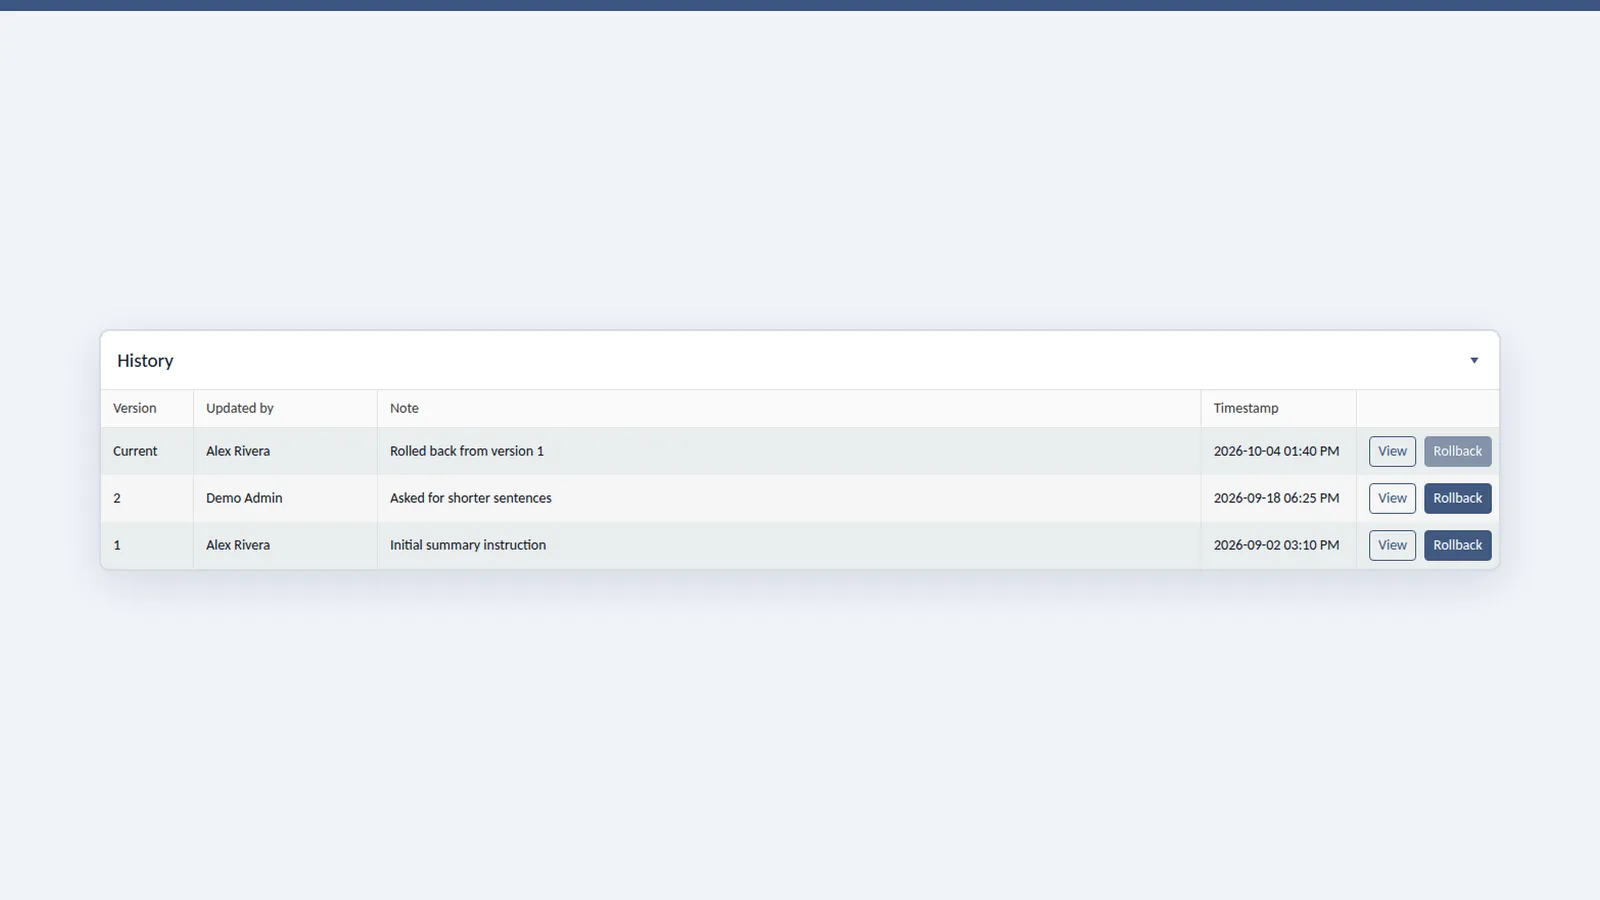Rollback to version 1
Image resolution: width=1600 pixels, height=900 pixels.
point(1457,545)
